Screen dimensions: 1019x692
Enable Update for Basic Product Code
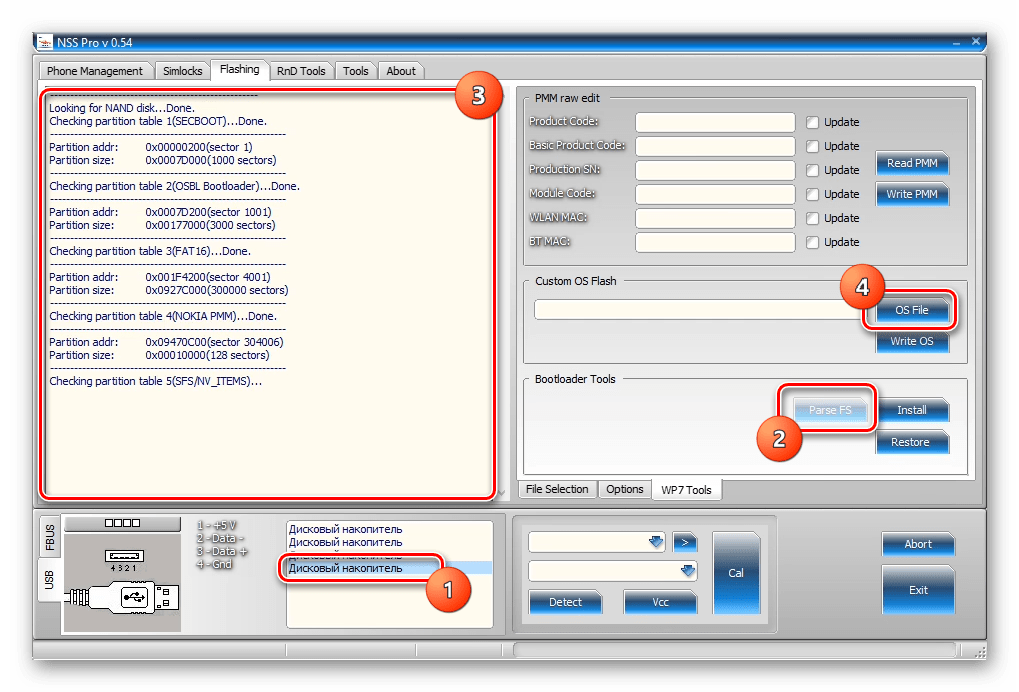tap(812, 146)
